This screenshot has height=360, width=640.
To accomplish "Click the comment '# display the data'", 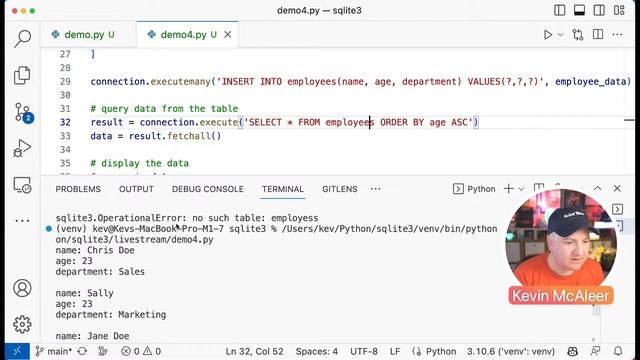I will [140, 163].
